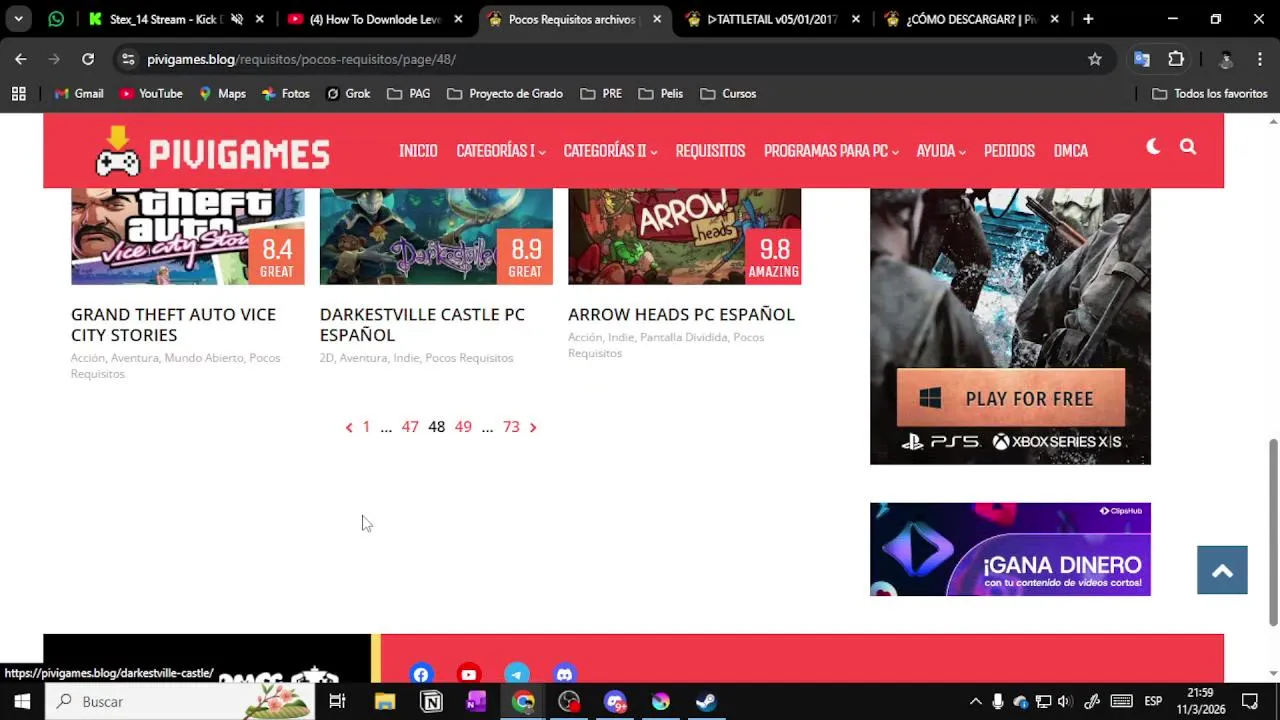Open the browser extensions puzzle icon
The height and width of the screenshot is (720, 1280).
coord(1176,59)
